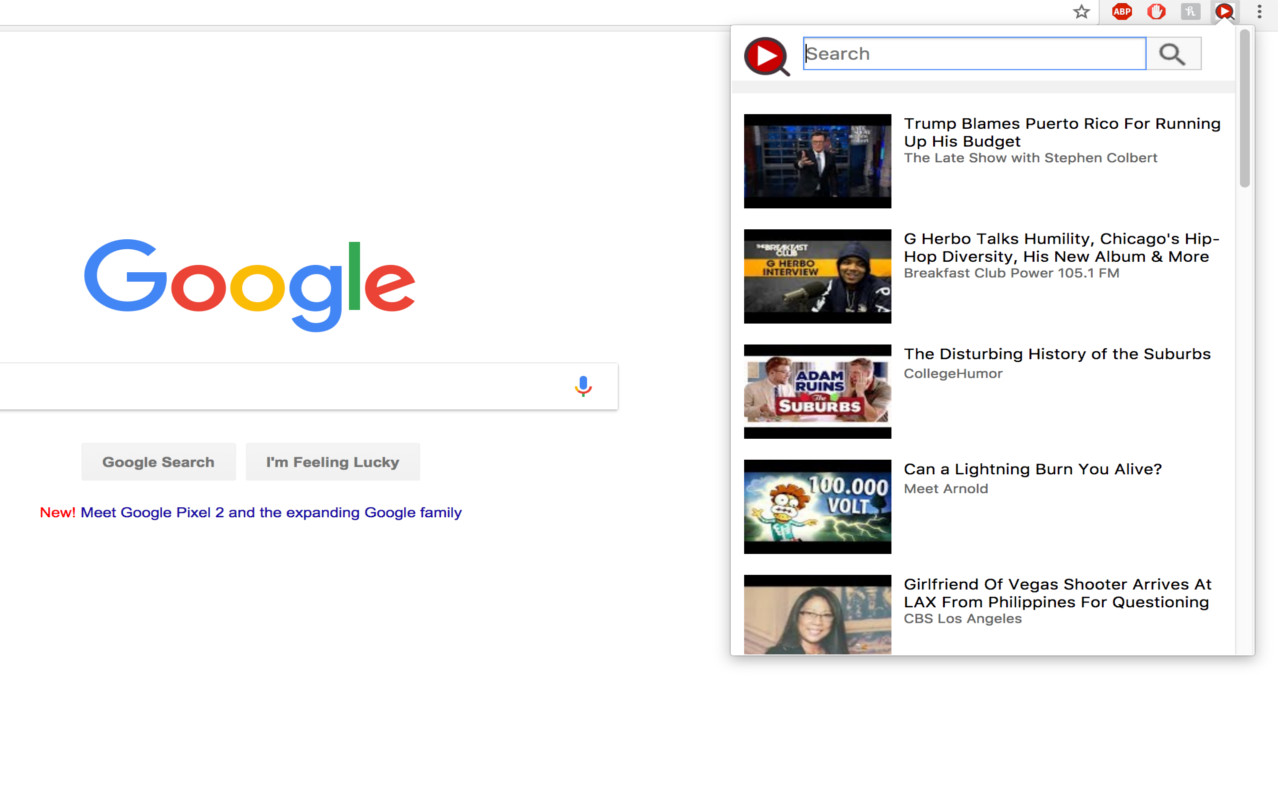Open title G Herbo Talks Humility
This screenshot has height=800, width=1280.
coord(1062,247)
